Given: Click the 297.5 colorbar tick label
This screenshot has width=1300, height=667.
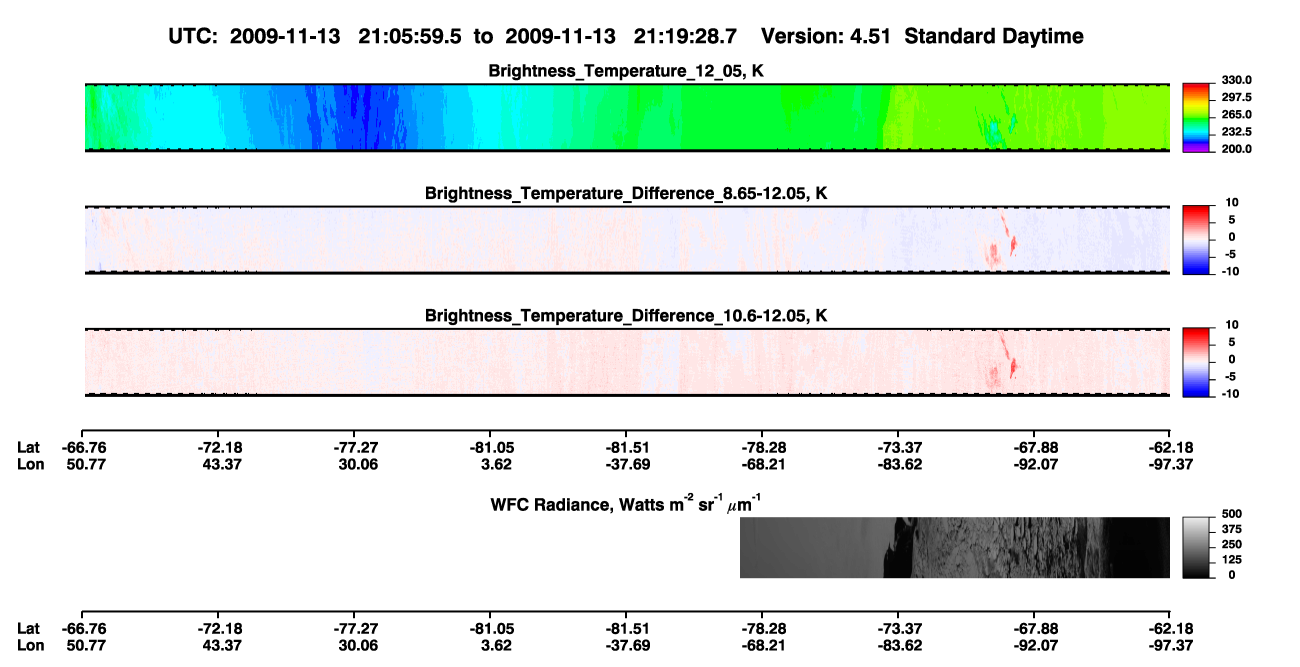Looking at the screenshot, I should pos(1235,97).
